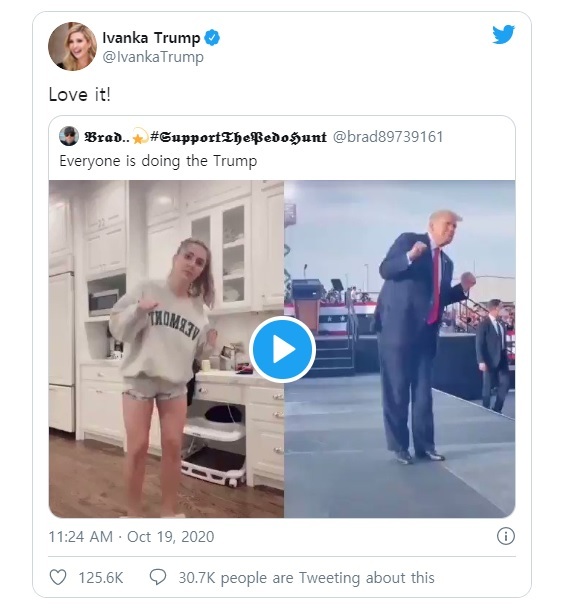Open the Ivanka Trump display name link
The image size is (577, 615).
pos(151,38)
